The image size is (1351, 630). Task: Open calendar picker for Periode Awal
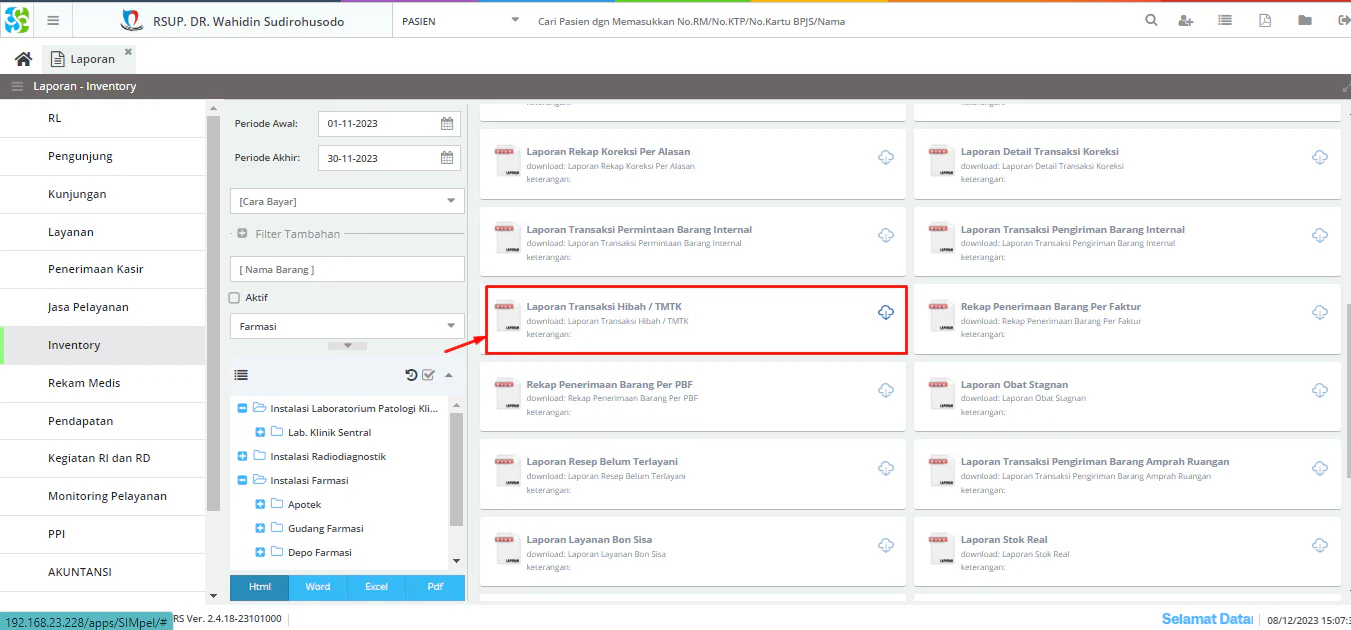(447, 124)
